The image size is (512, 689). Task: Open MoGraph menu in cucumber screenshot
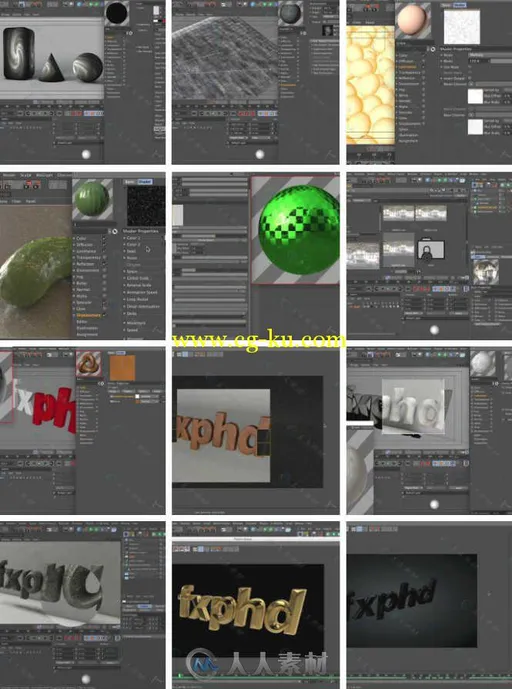click(x=44, y=175)
